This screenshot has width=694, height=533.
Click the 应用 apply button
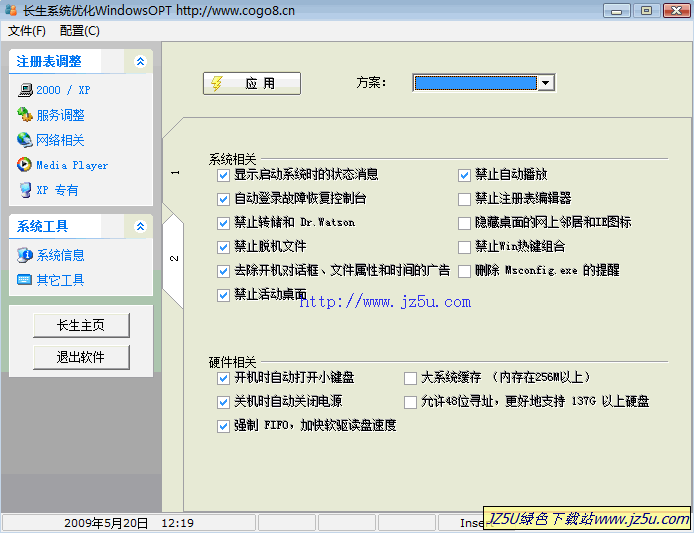252,83
